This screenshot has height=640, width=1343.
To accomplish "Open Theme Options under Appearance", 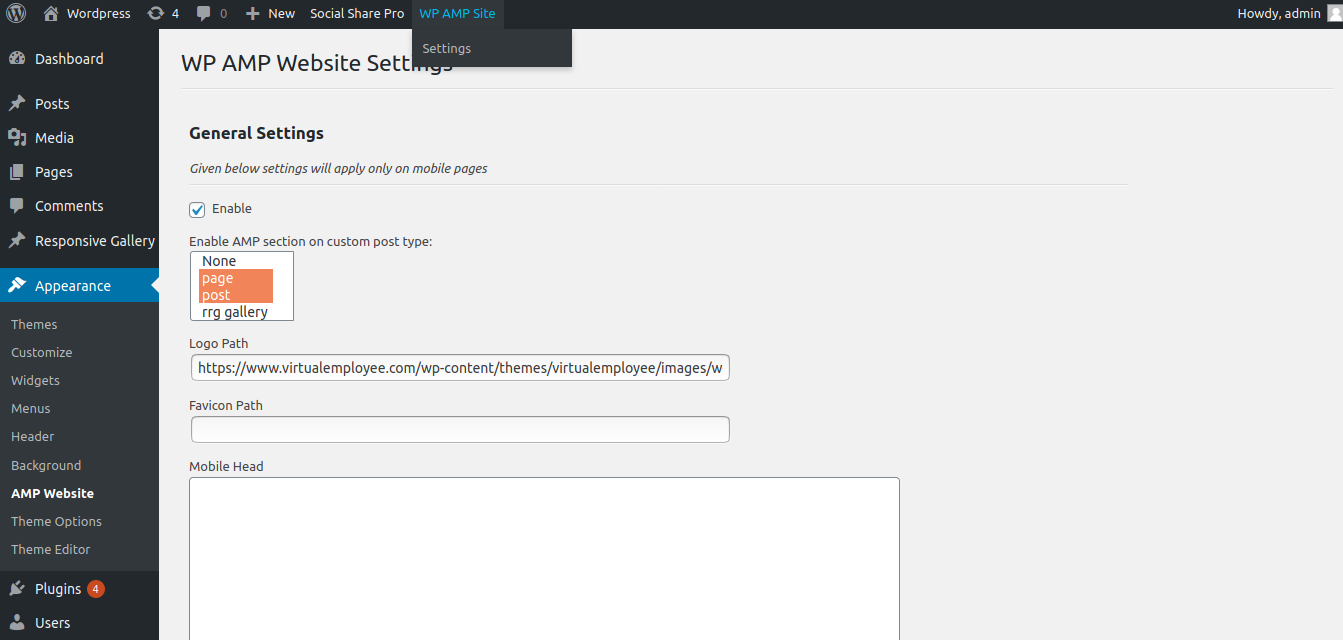I will pyautogui.click(x=57, y=521).
